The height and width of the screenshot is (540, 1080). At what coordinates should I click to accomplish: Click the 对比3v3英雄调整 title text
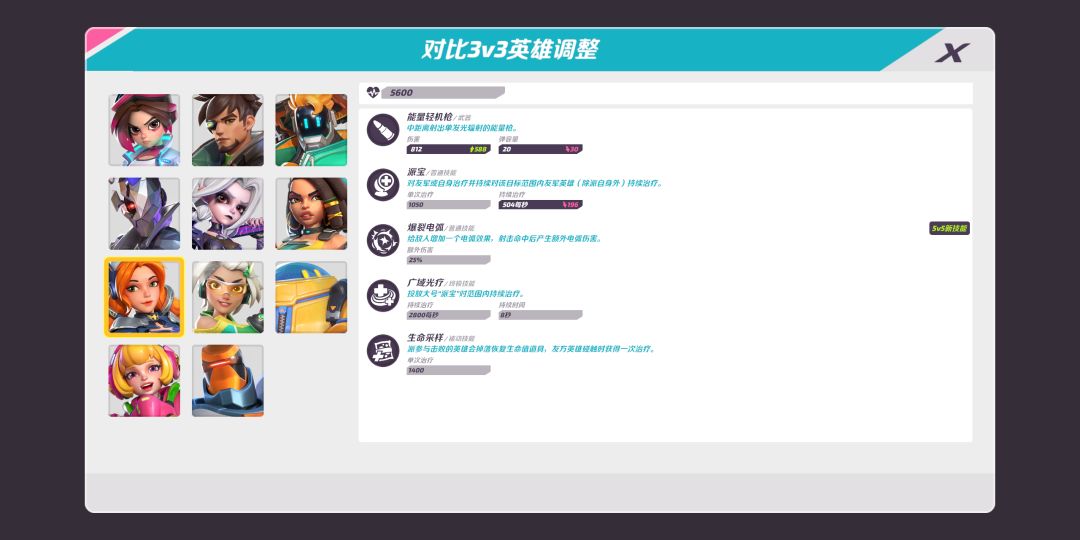coord(510,50)
